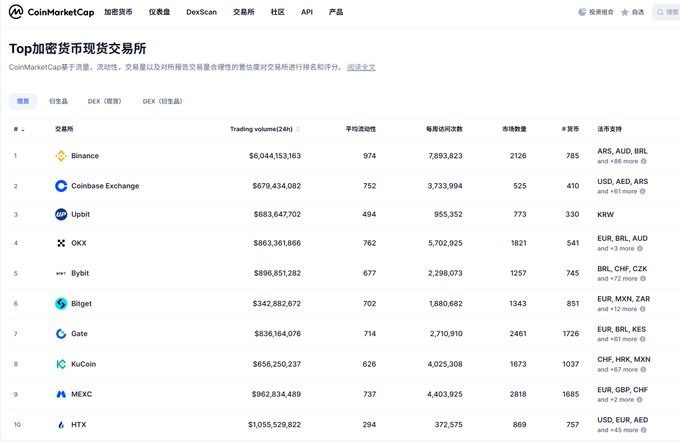Click the 每周访问次数 column header
The width and height of the screenshot is (680, 443).
pos(444,129)
